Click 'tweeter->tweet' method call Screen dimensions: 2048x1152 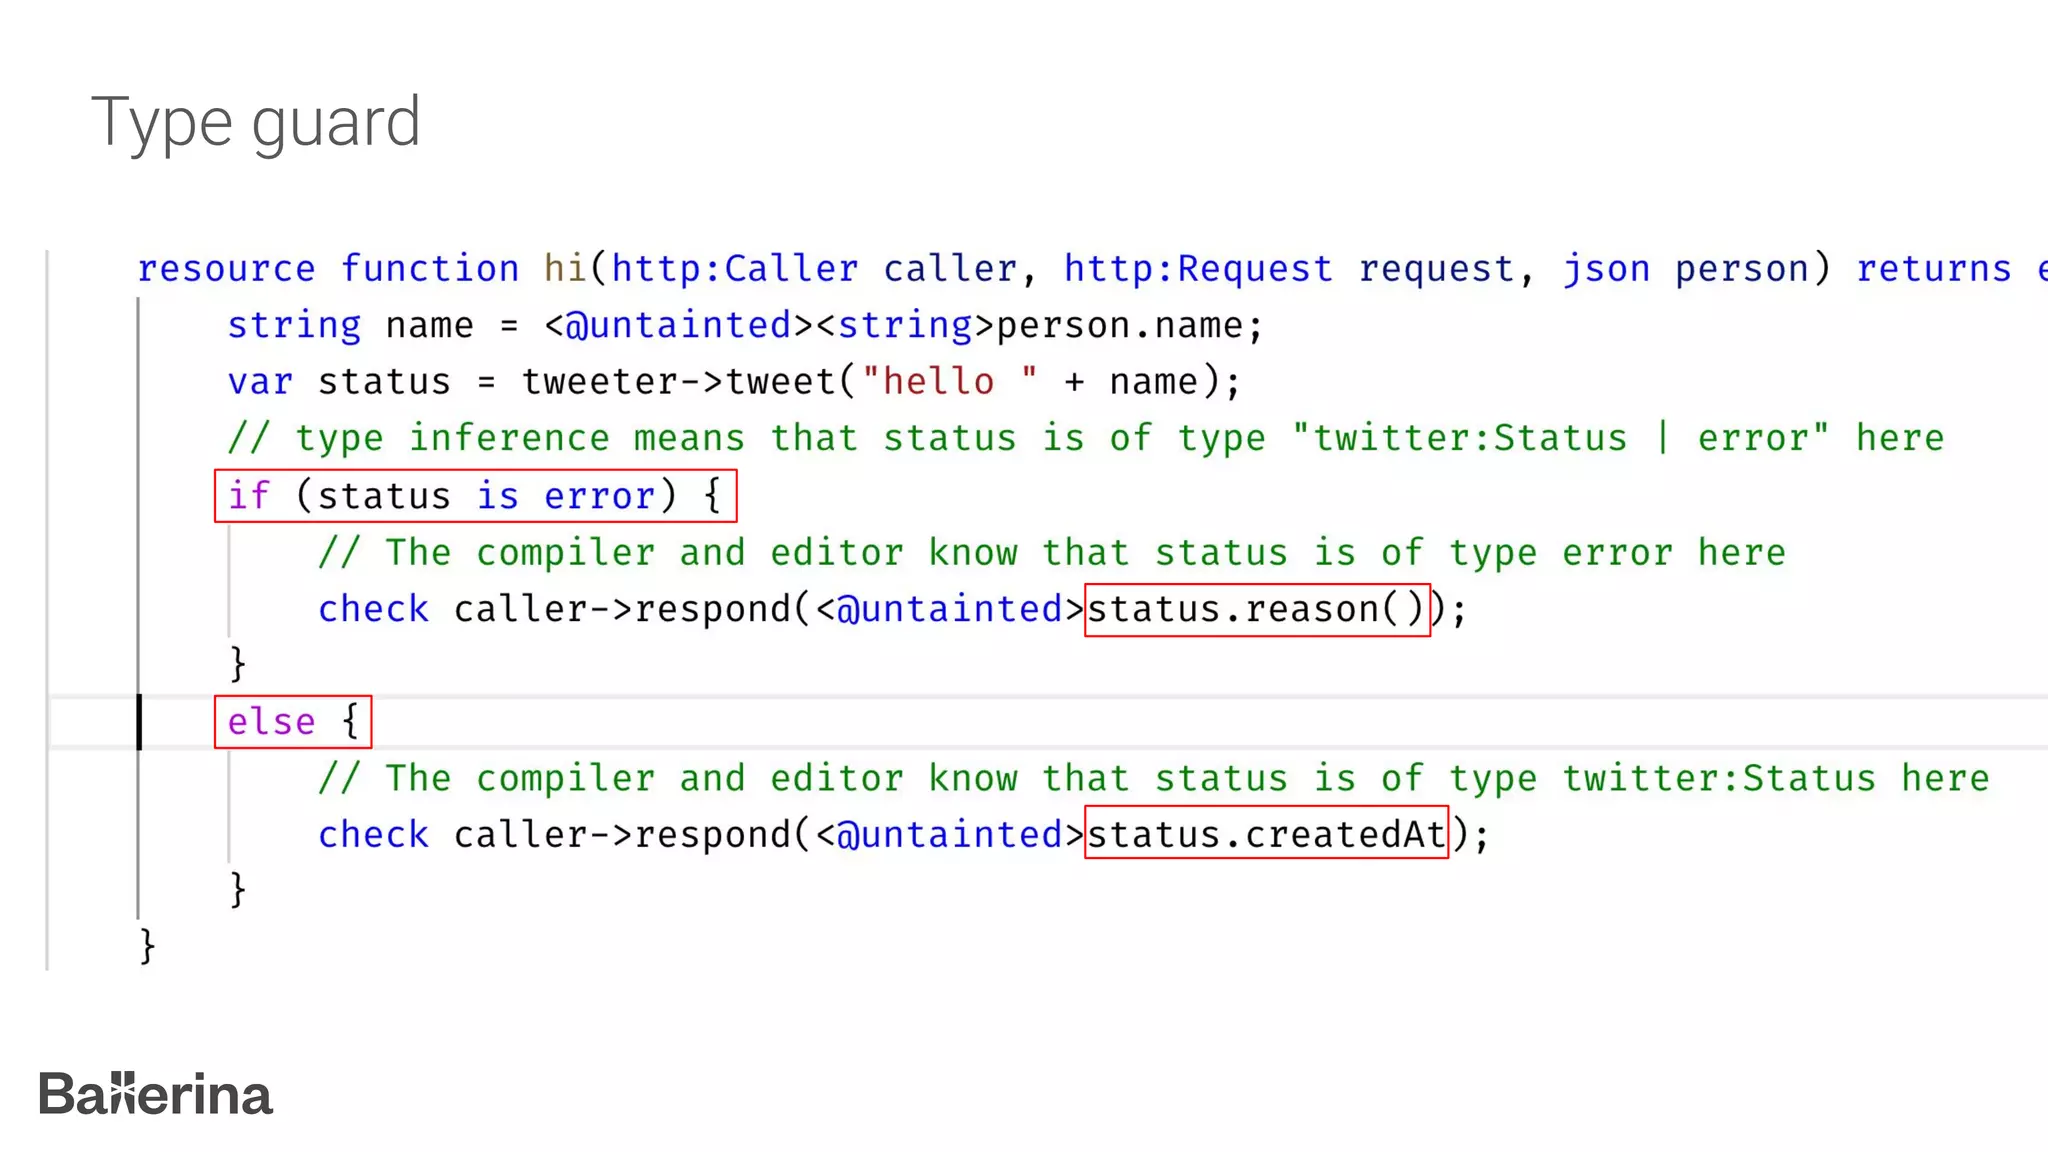pyautogui.click(x=680, y=382)
